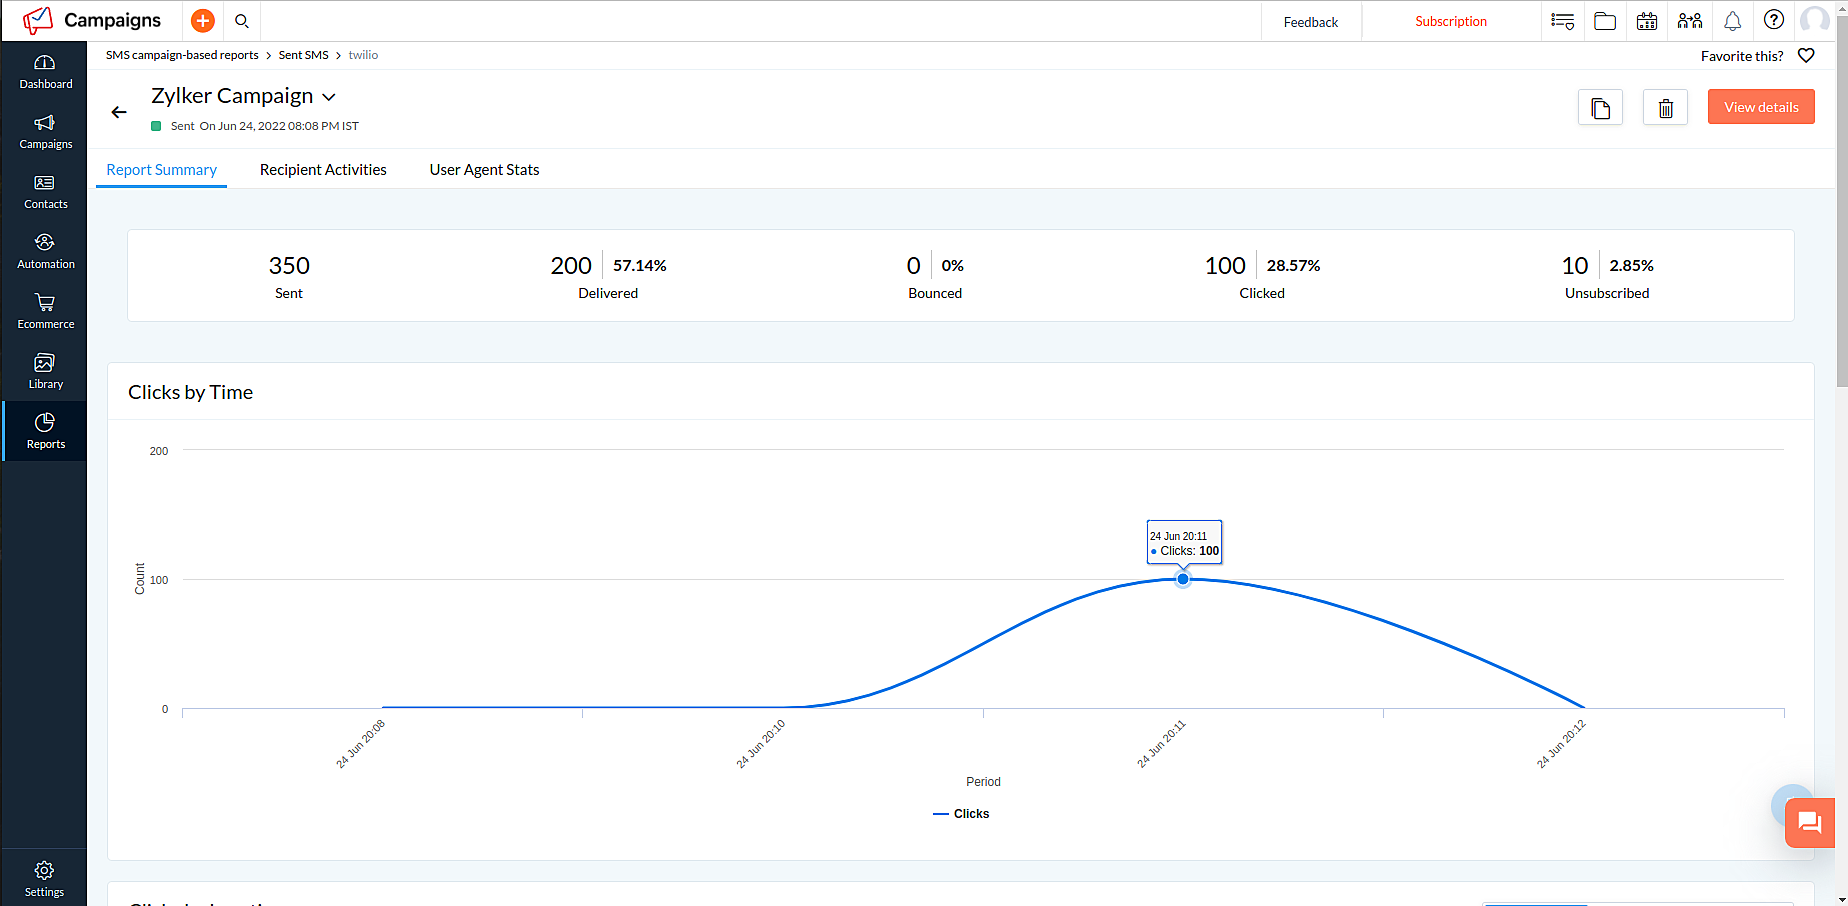
Task: Click the orange plus create icon
Action: (202, 20)
